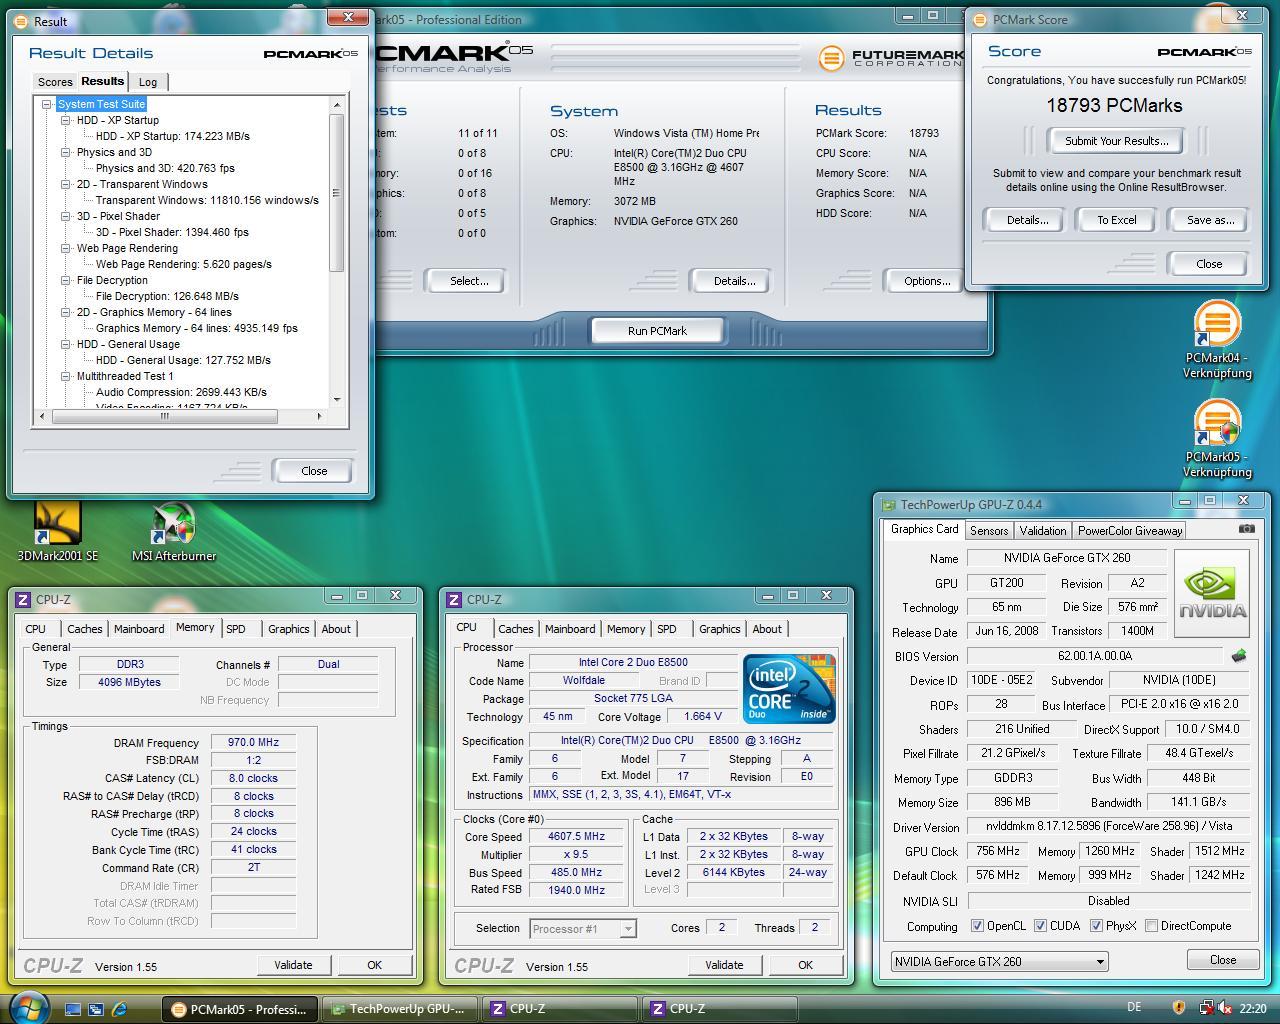Click the result tree horizontal scrollbar
The width and height of the screenshot is (1280, 1024).
click(165, 416)
